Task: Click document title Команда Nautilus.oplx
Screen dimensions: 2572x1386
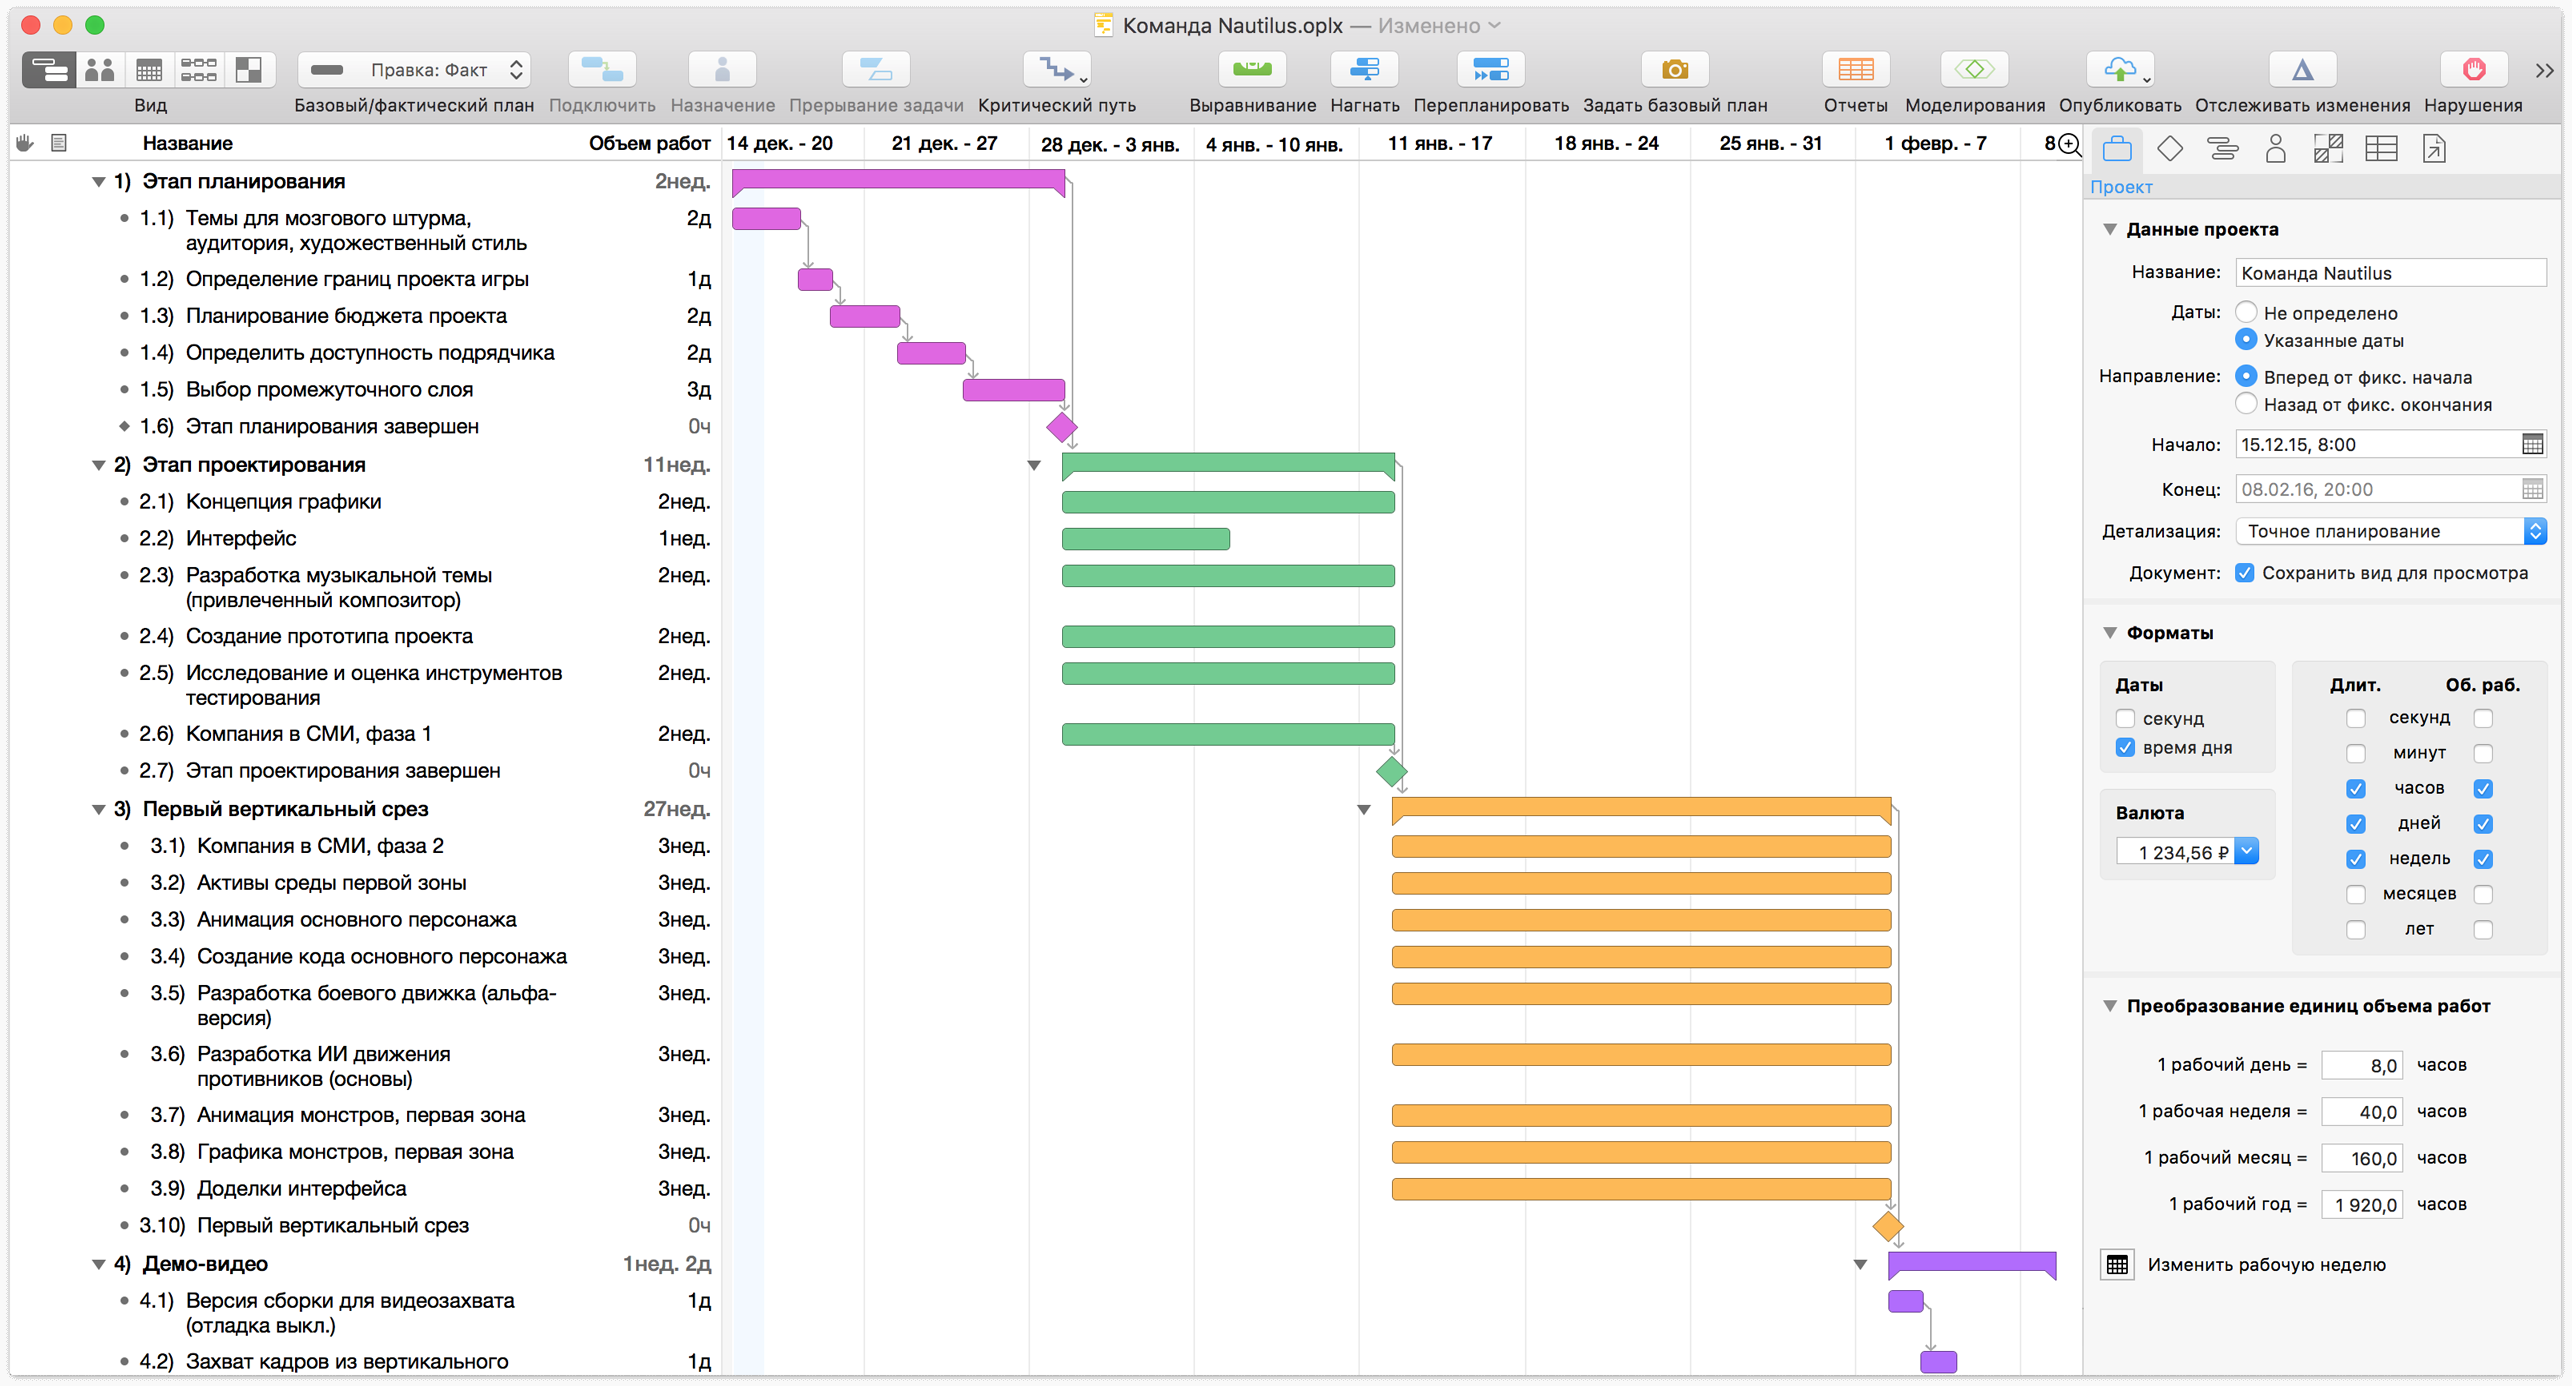Action: [1232, 26]
